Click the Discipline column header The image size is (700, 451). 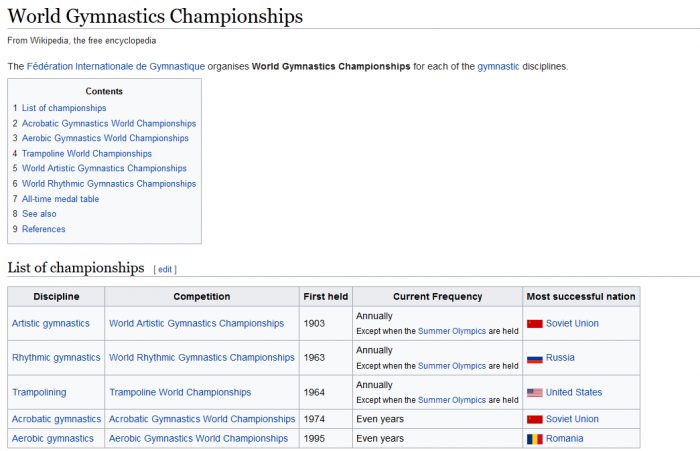[56, 297]
